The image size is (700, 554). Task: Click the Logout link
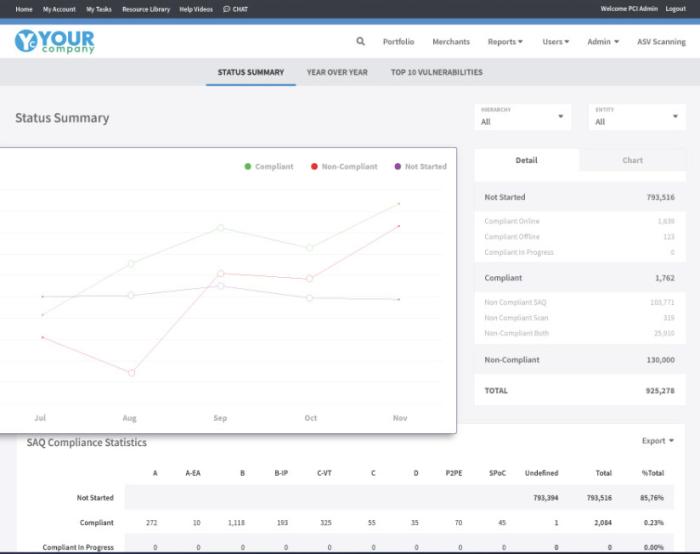tap(675, 9)
